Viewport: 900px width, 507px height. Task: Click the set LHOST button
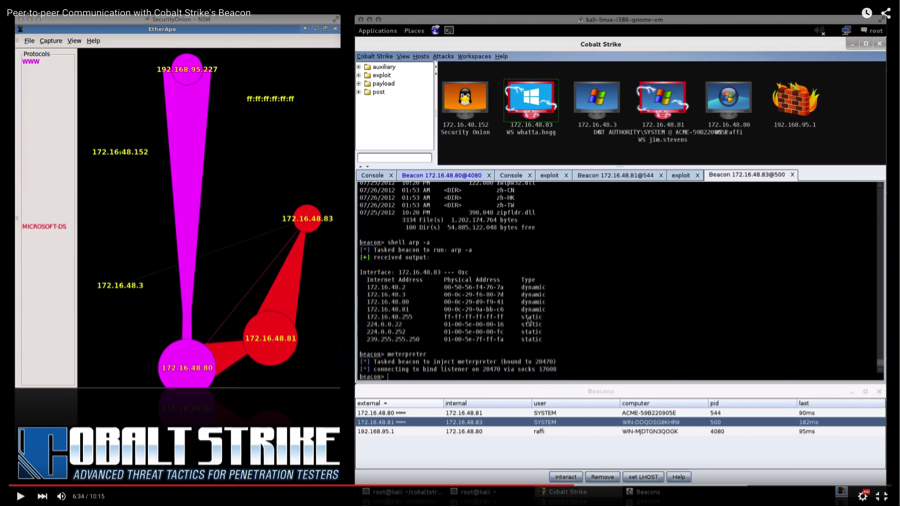click(x=642, y=477)
